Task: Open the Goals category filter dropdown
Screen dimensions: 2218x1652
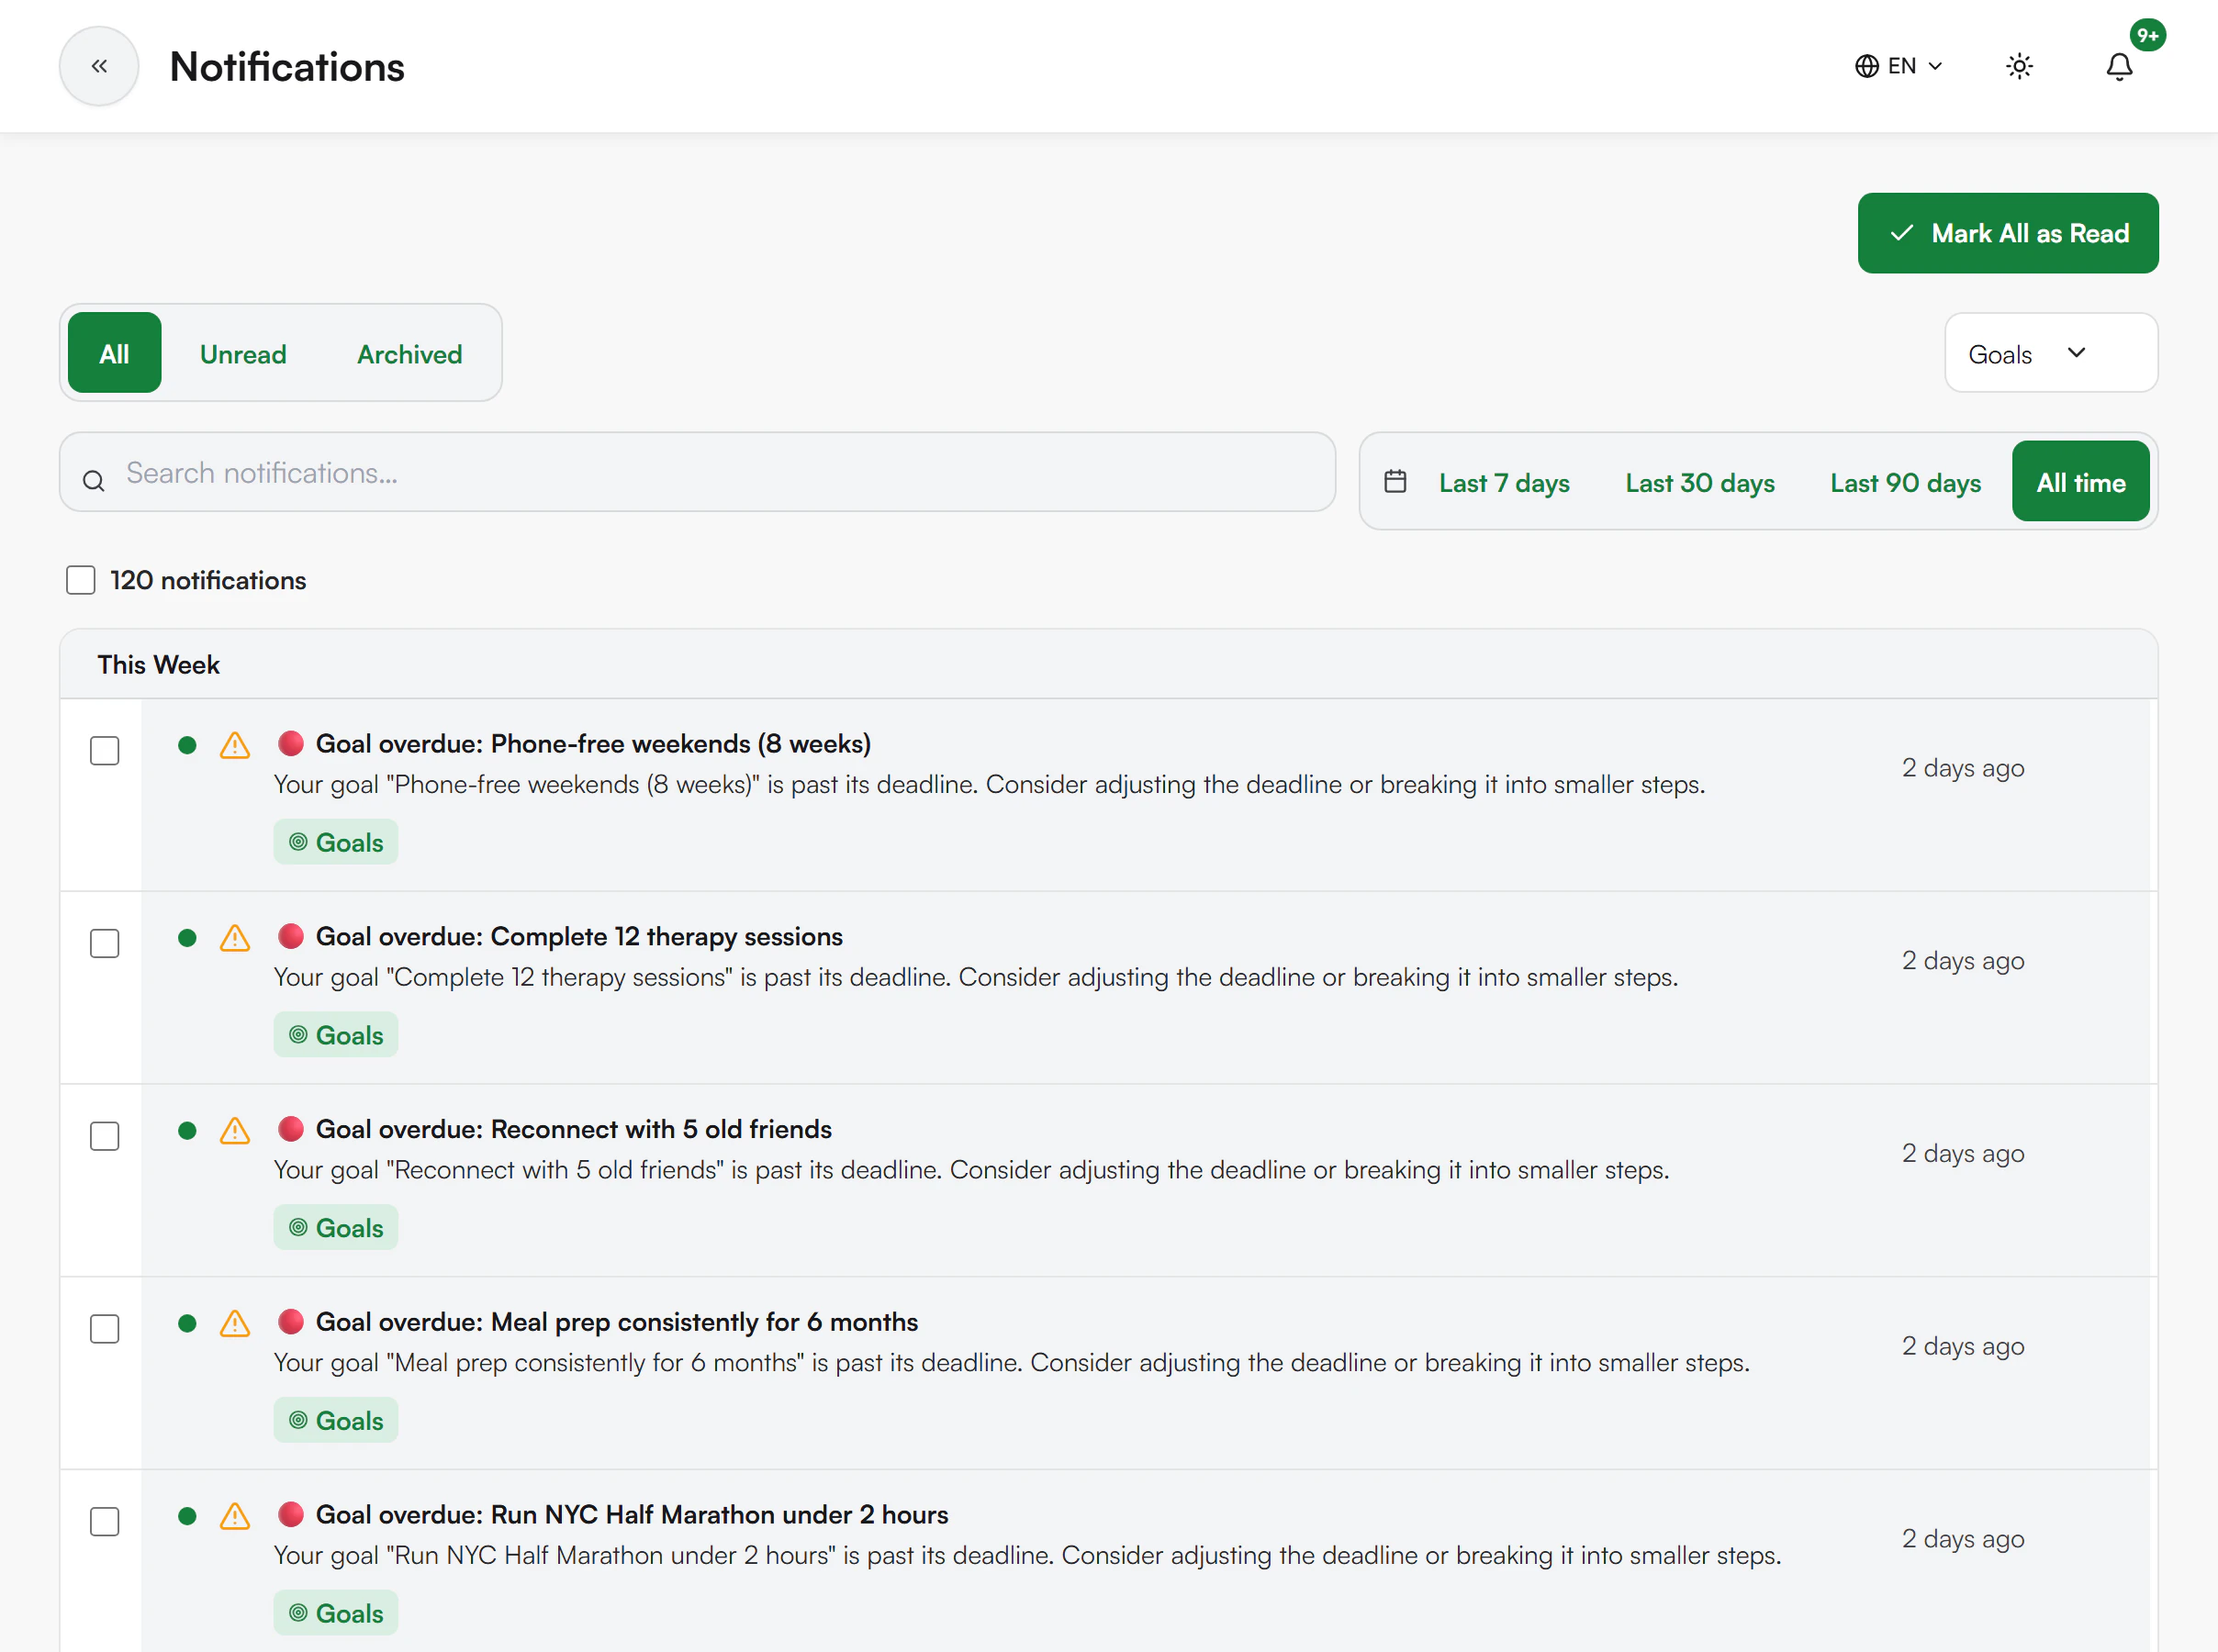Action: [2051, 353]
